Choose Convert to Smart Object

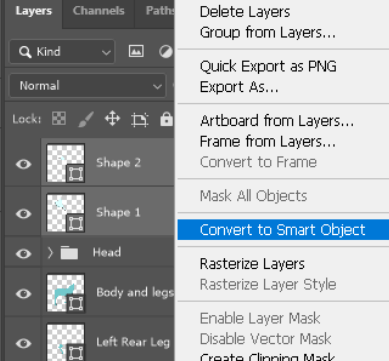[x=283, y=230]
